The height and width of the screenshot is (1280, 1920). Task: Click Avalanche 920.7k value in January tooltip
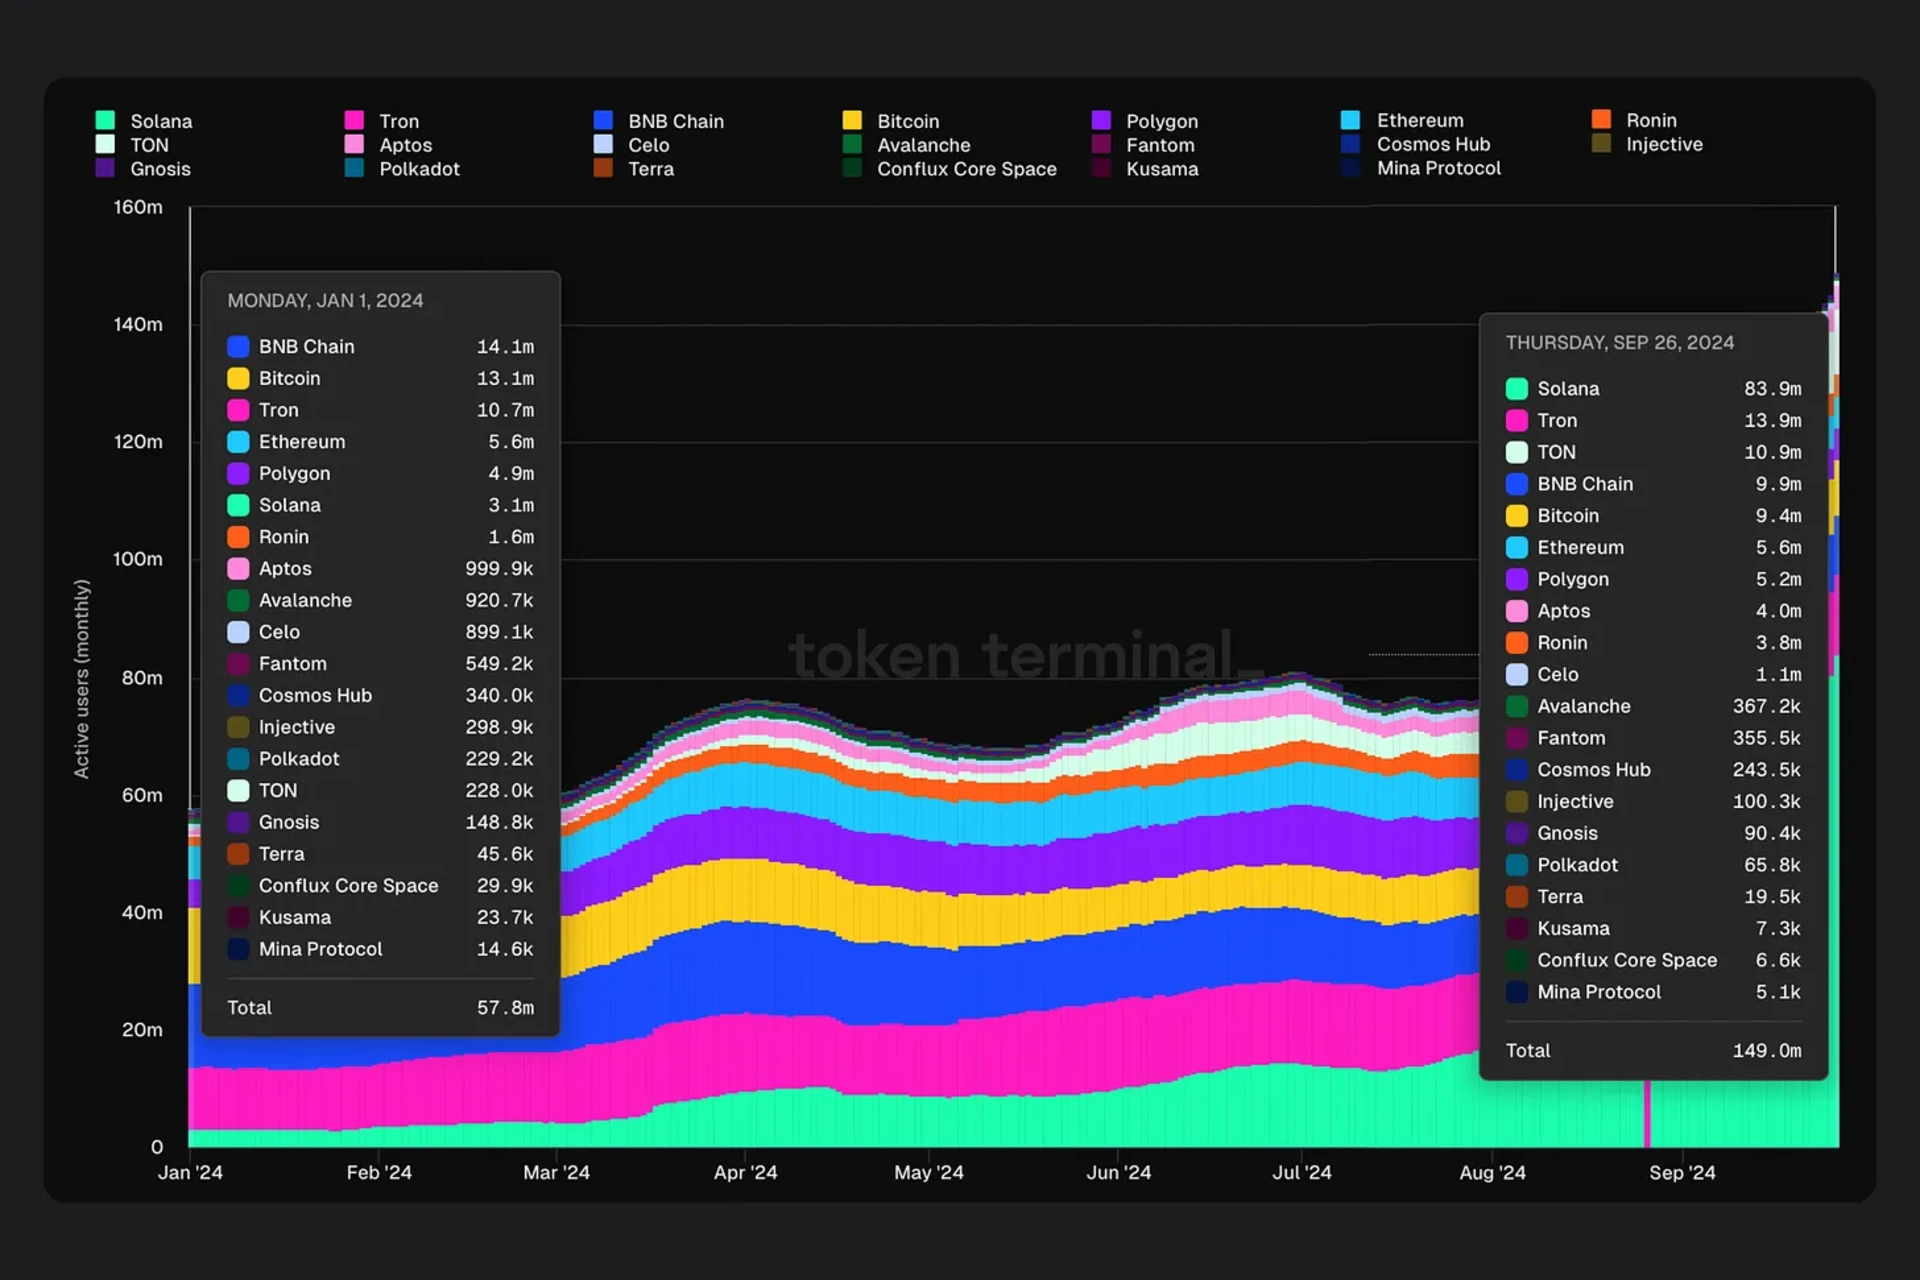coord(499,600)
